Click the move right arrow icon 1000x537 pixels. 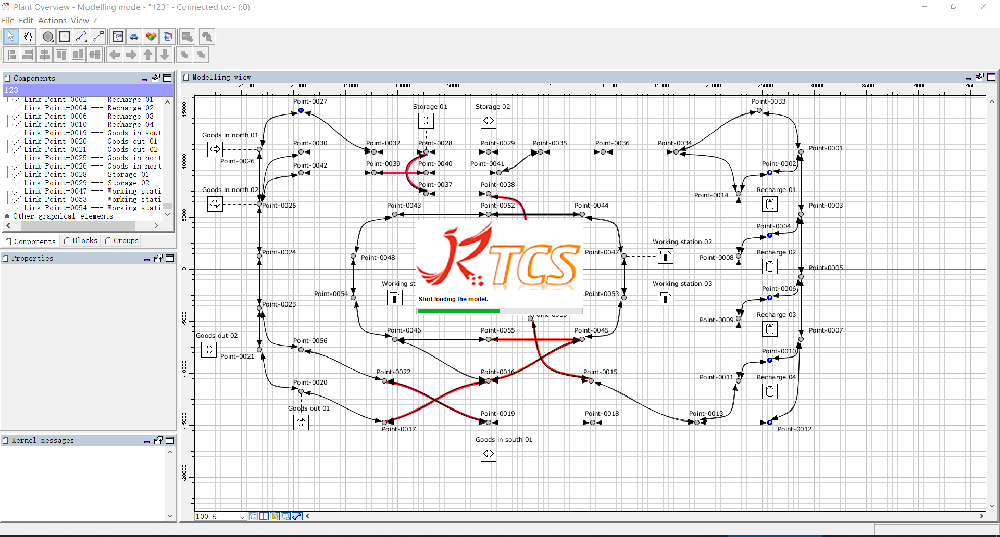131,55
